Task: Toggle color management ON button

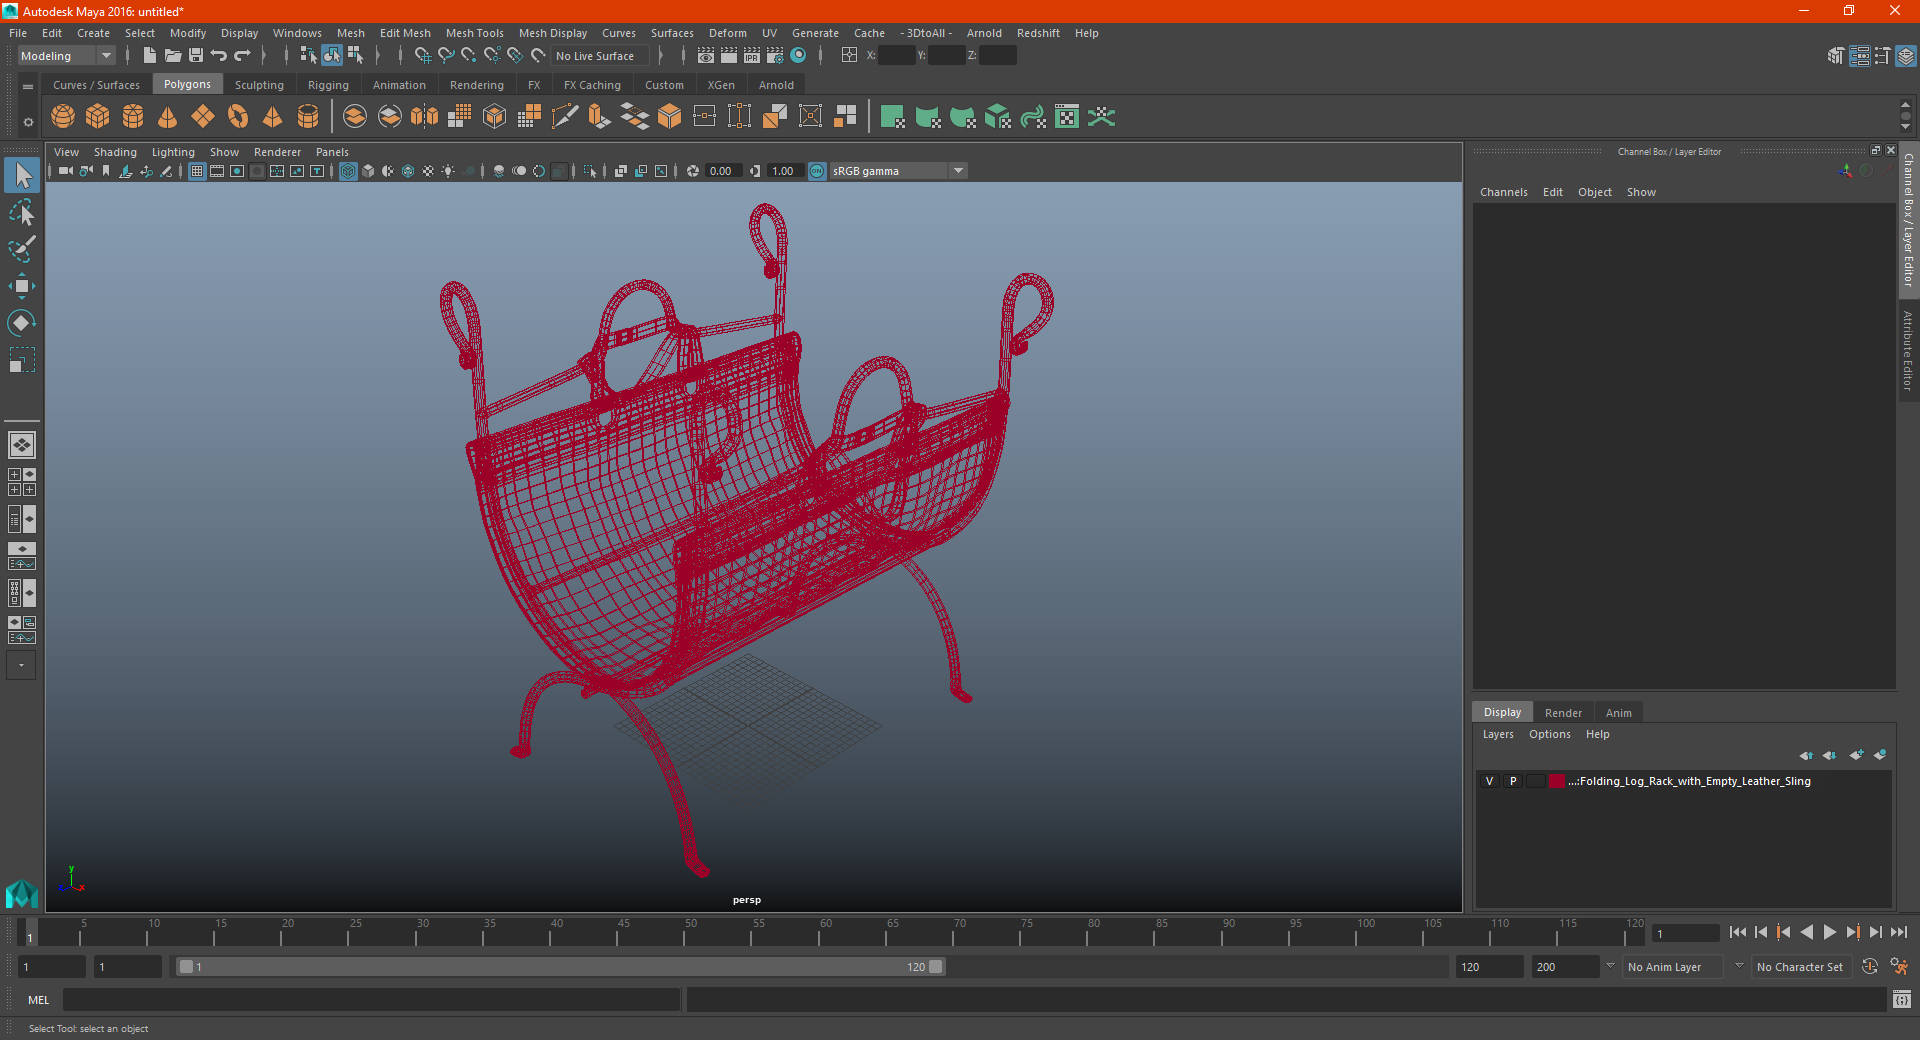Action: point(817,171)
